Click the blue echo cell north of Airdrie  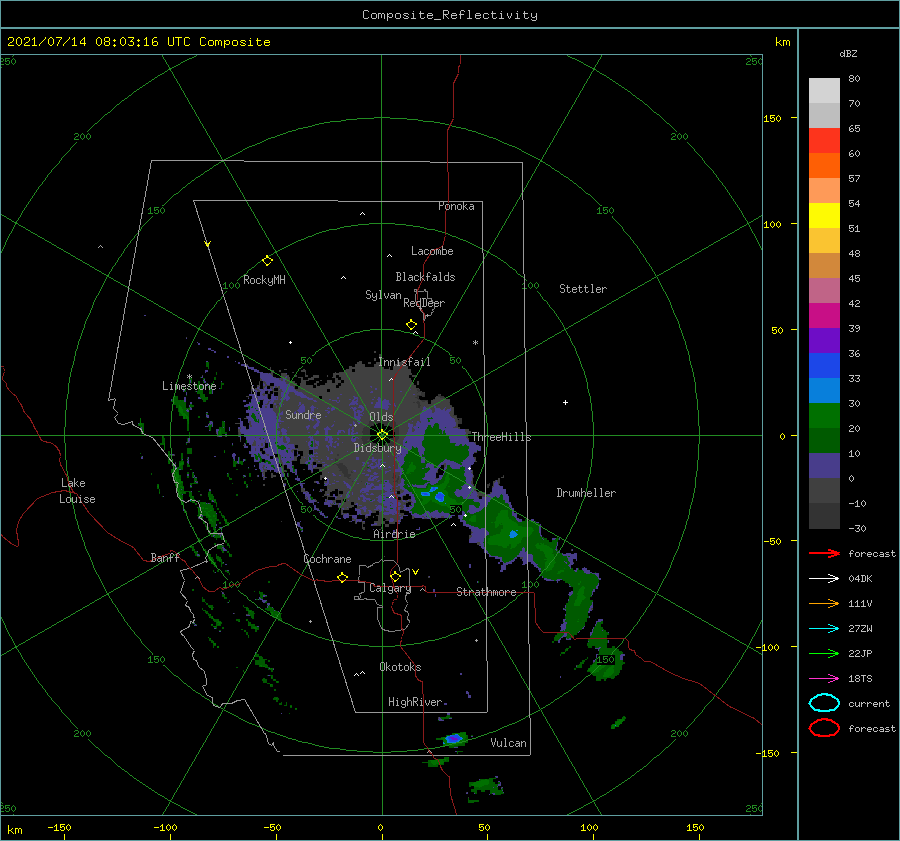pyautogui.click(x=440, y=497)
